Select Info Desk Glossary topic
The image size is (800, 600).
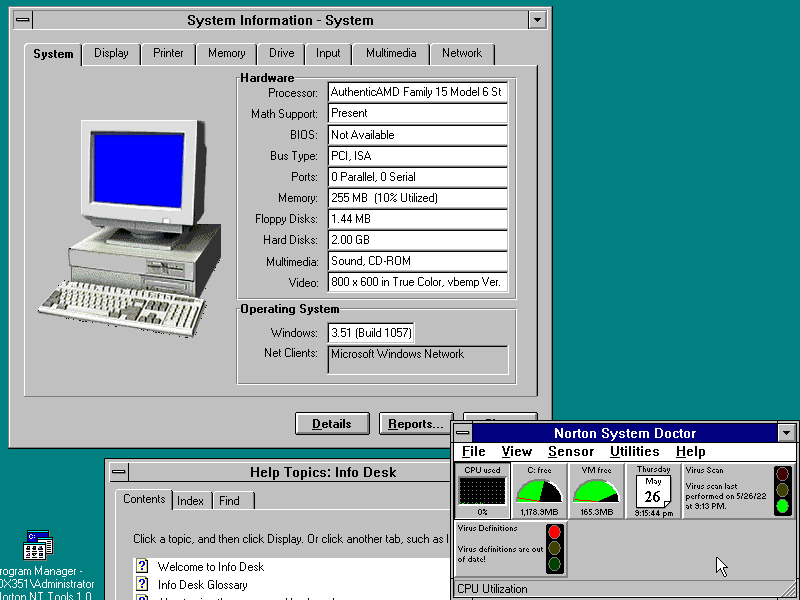click(x=203, y=585)
